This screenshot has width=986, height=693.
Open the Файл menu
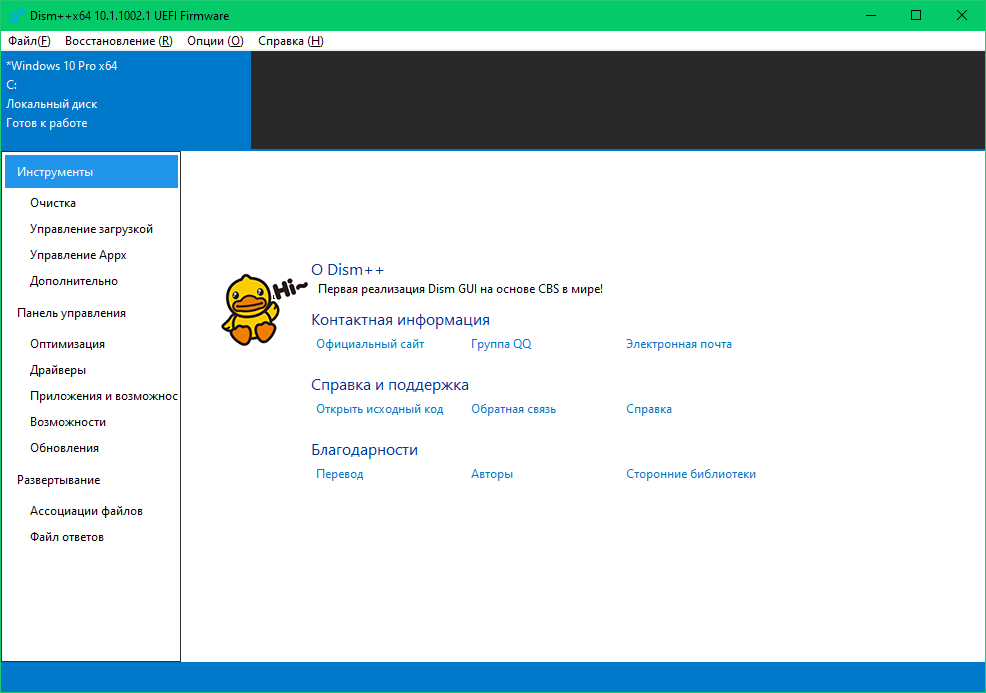tap(29, 41)
